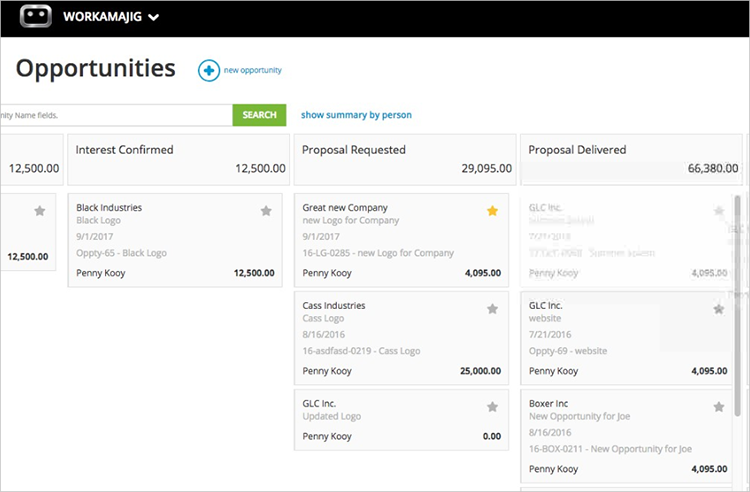The width and height of the screenshot is (750, 492).
Task: Click the blue plus new opportunity icon
Action: 209,71
